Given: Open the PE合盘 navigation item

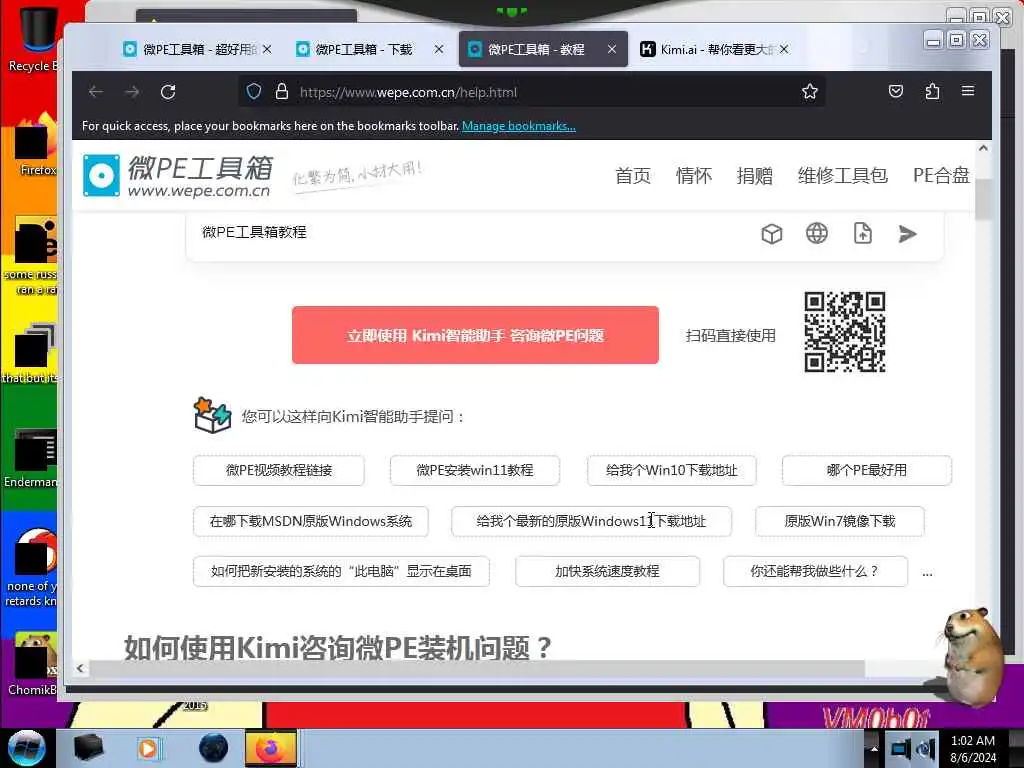Looking at the screenshot, I should pyautogui.click(x=941, y=176).
